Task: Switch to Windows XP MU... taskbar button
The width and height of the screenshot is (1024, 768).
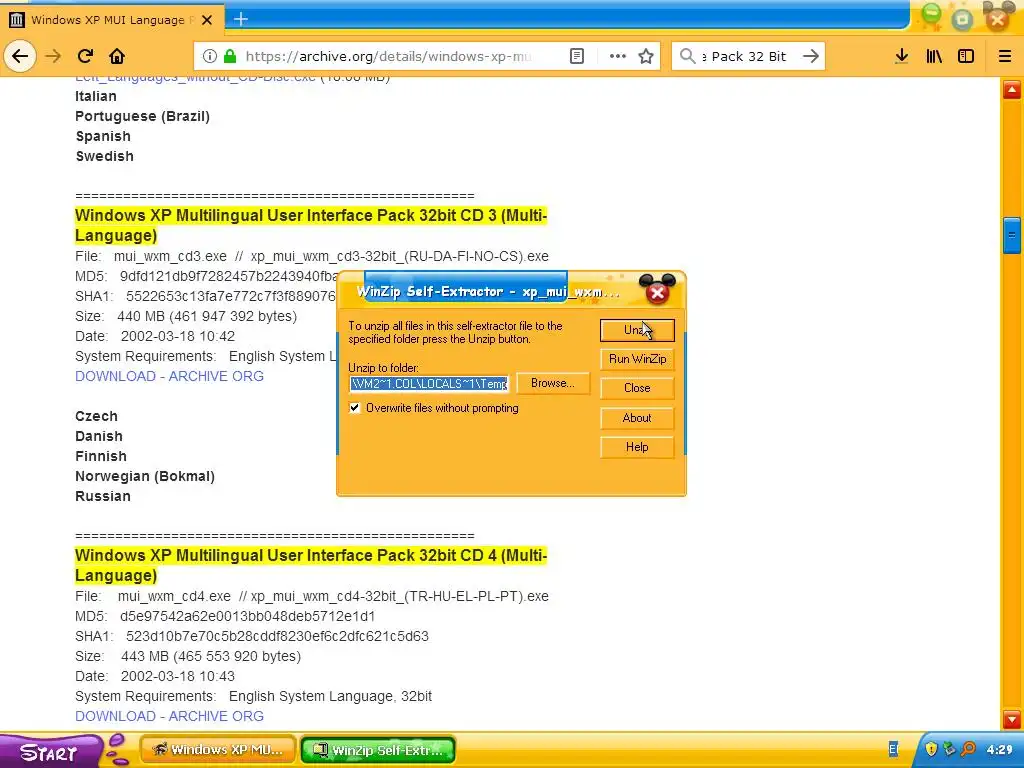Action: [x=218, y=750]
